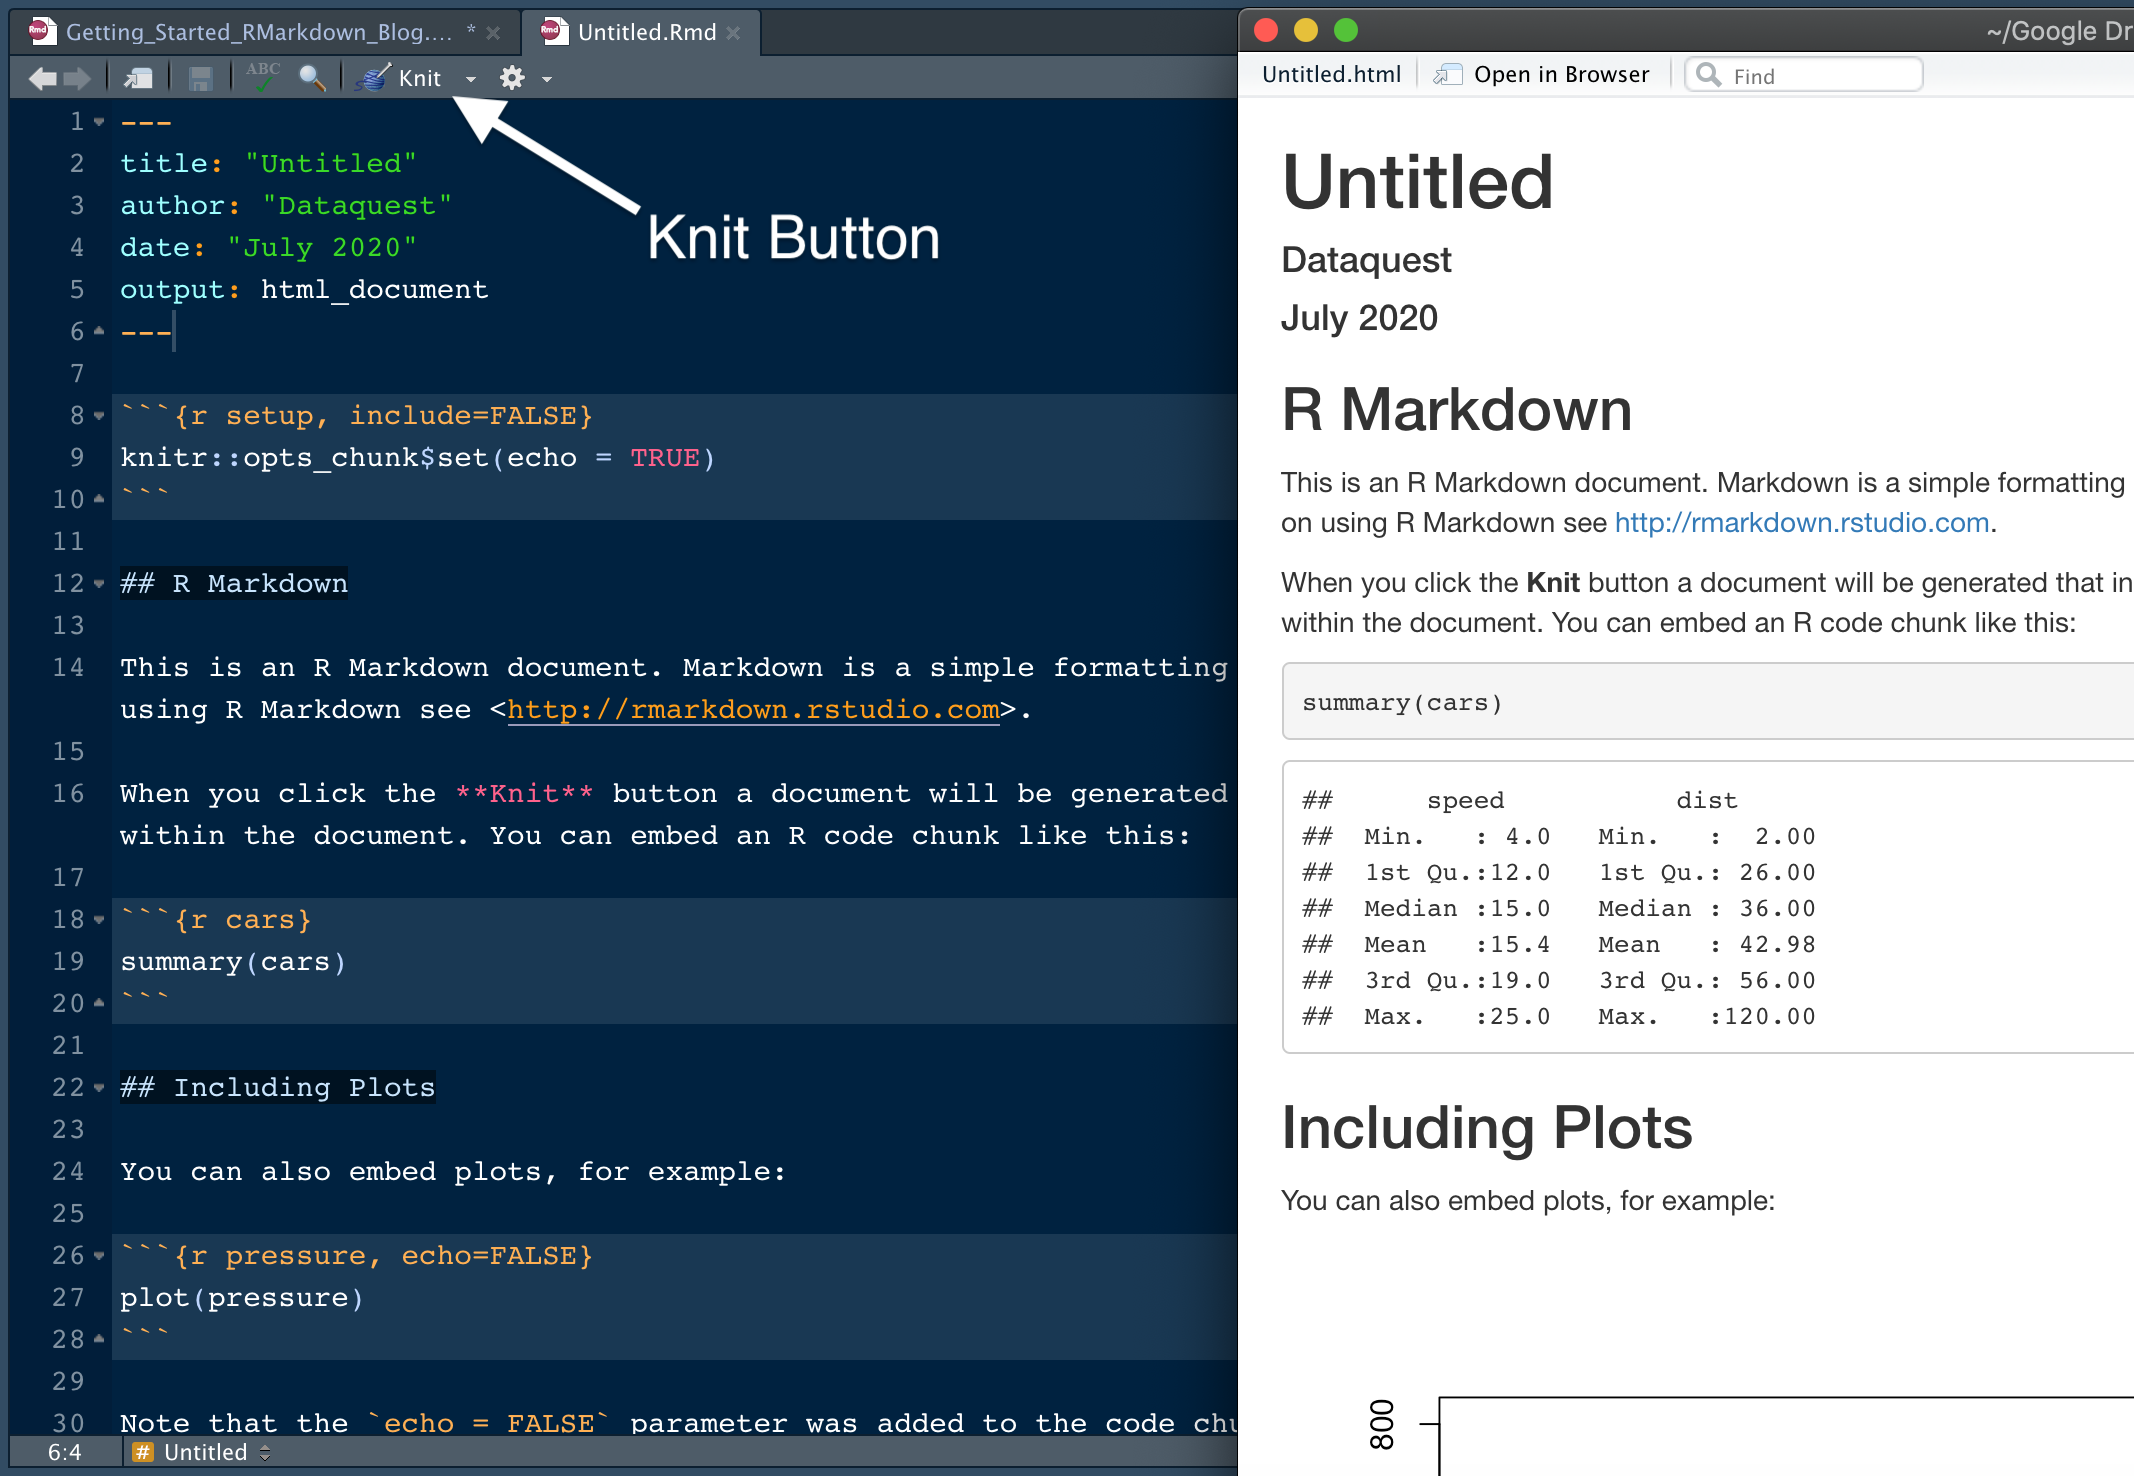Image resolution: width=2134 pixels, height=1476 pixels.
Task: Click the line number 24 in the gutter
Action: coord(68,1171)
